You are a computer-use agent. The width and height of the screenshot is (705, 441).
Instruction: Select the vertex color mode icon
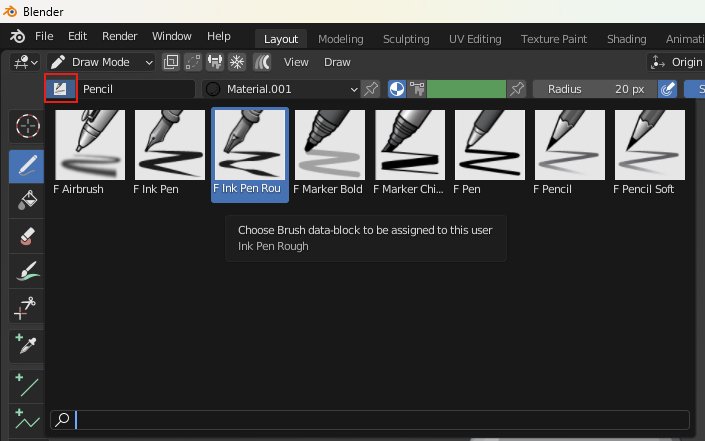coord(417,89)
